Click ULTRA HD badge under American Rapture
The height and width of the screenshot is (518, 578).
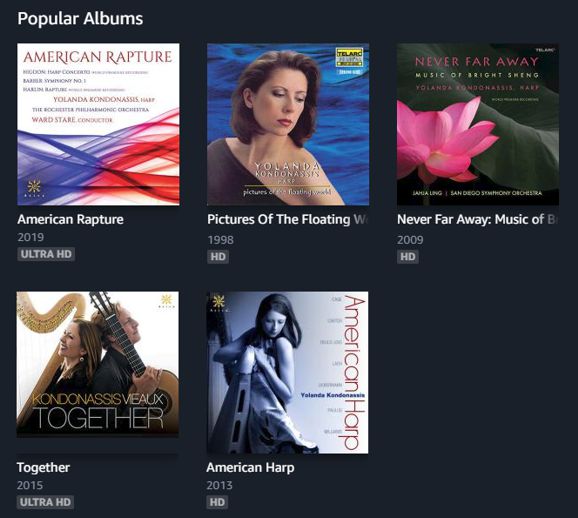[x=46, y=254]
